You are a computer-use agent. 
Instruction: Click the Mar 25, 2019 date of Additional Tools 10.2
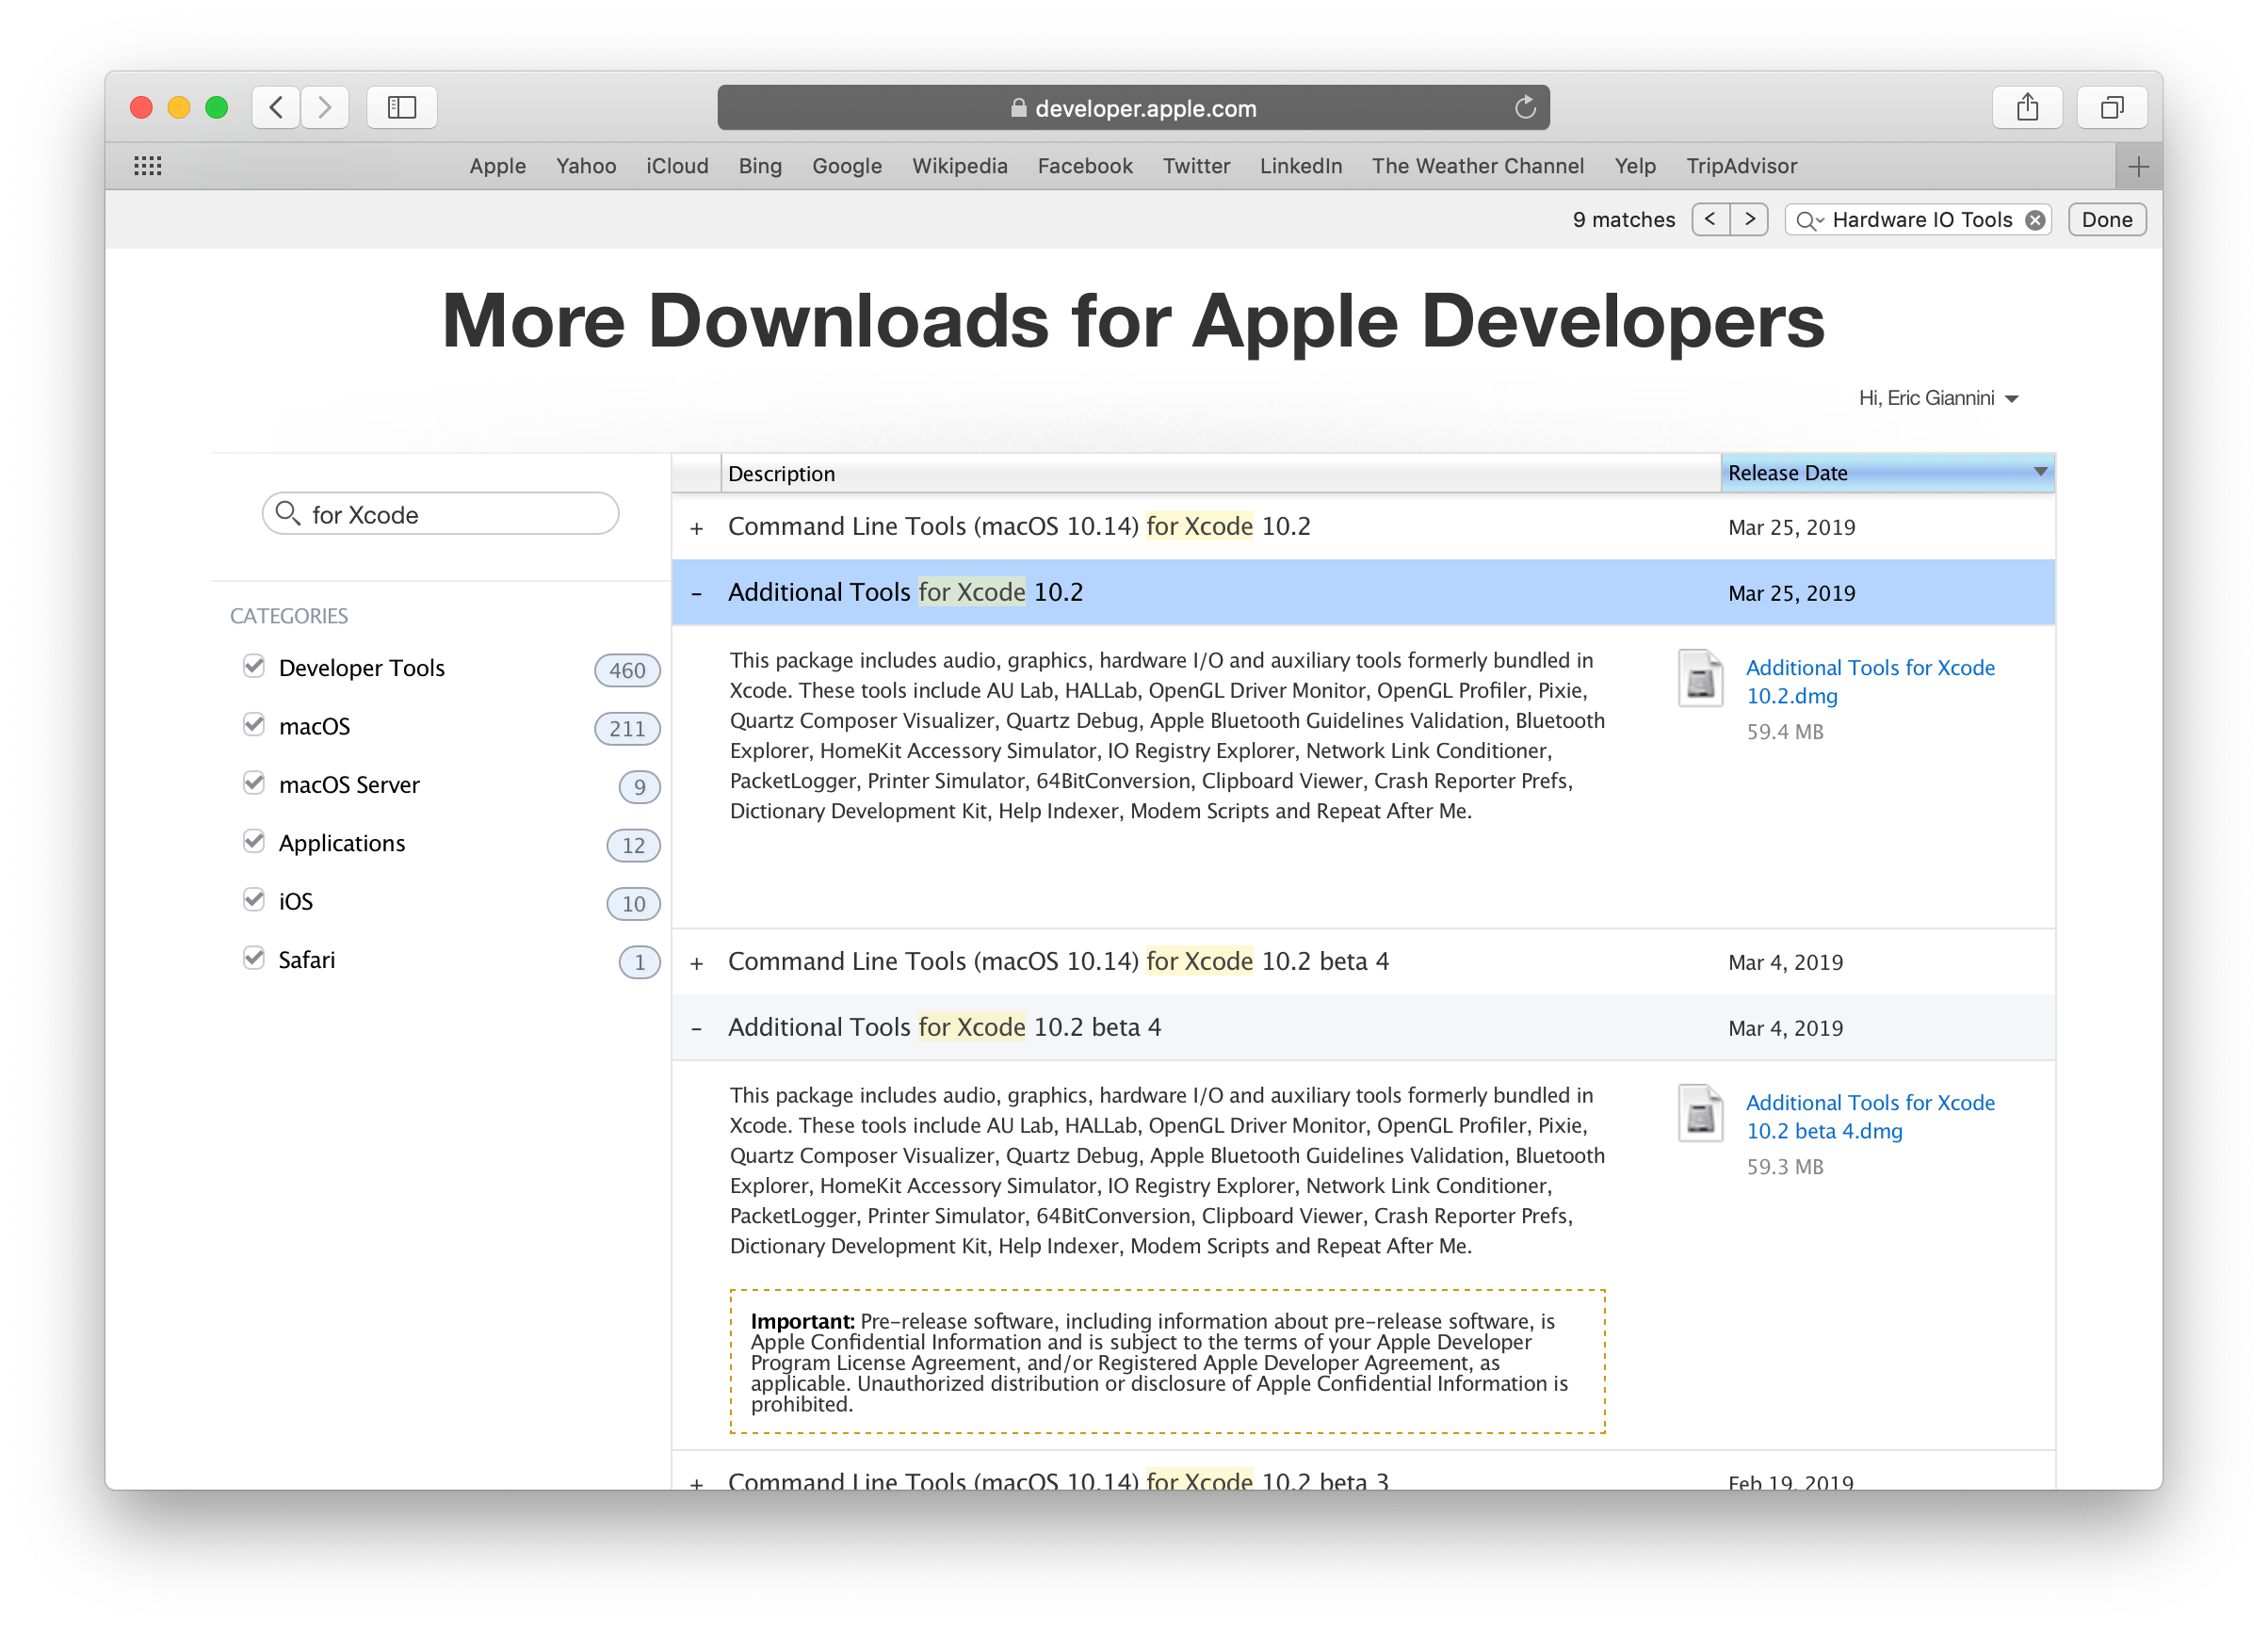point(1791,593)
